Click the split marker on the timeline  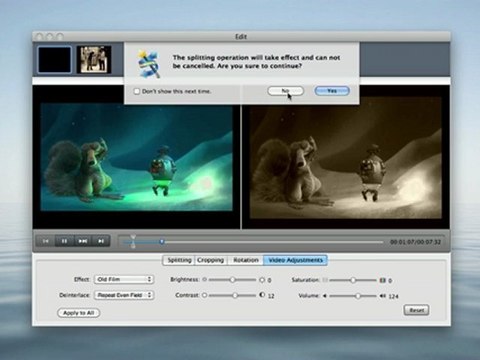tap(133, 241)
